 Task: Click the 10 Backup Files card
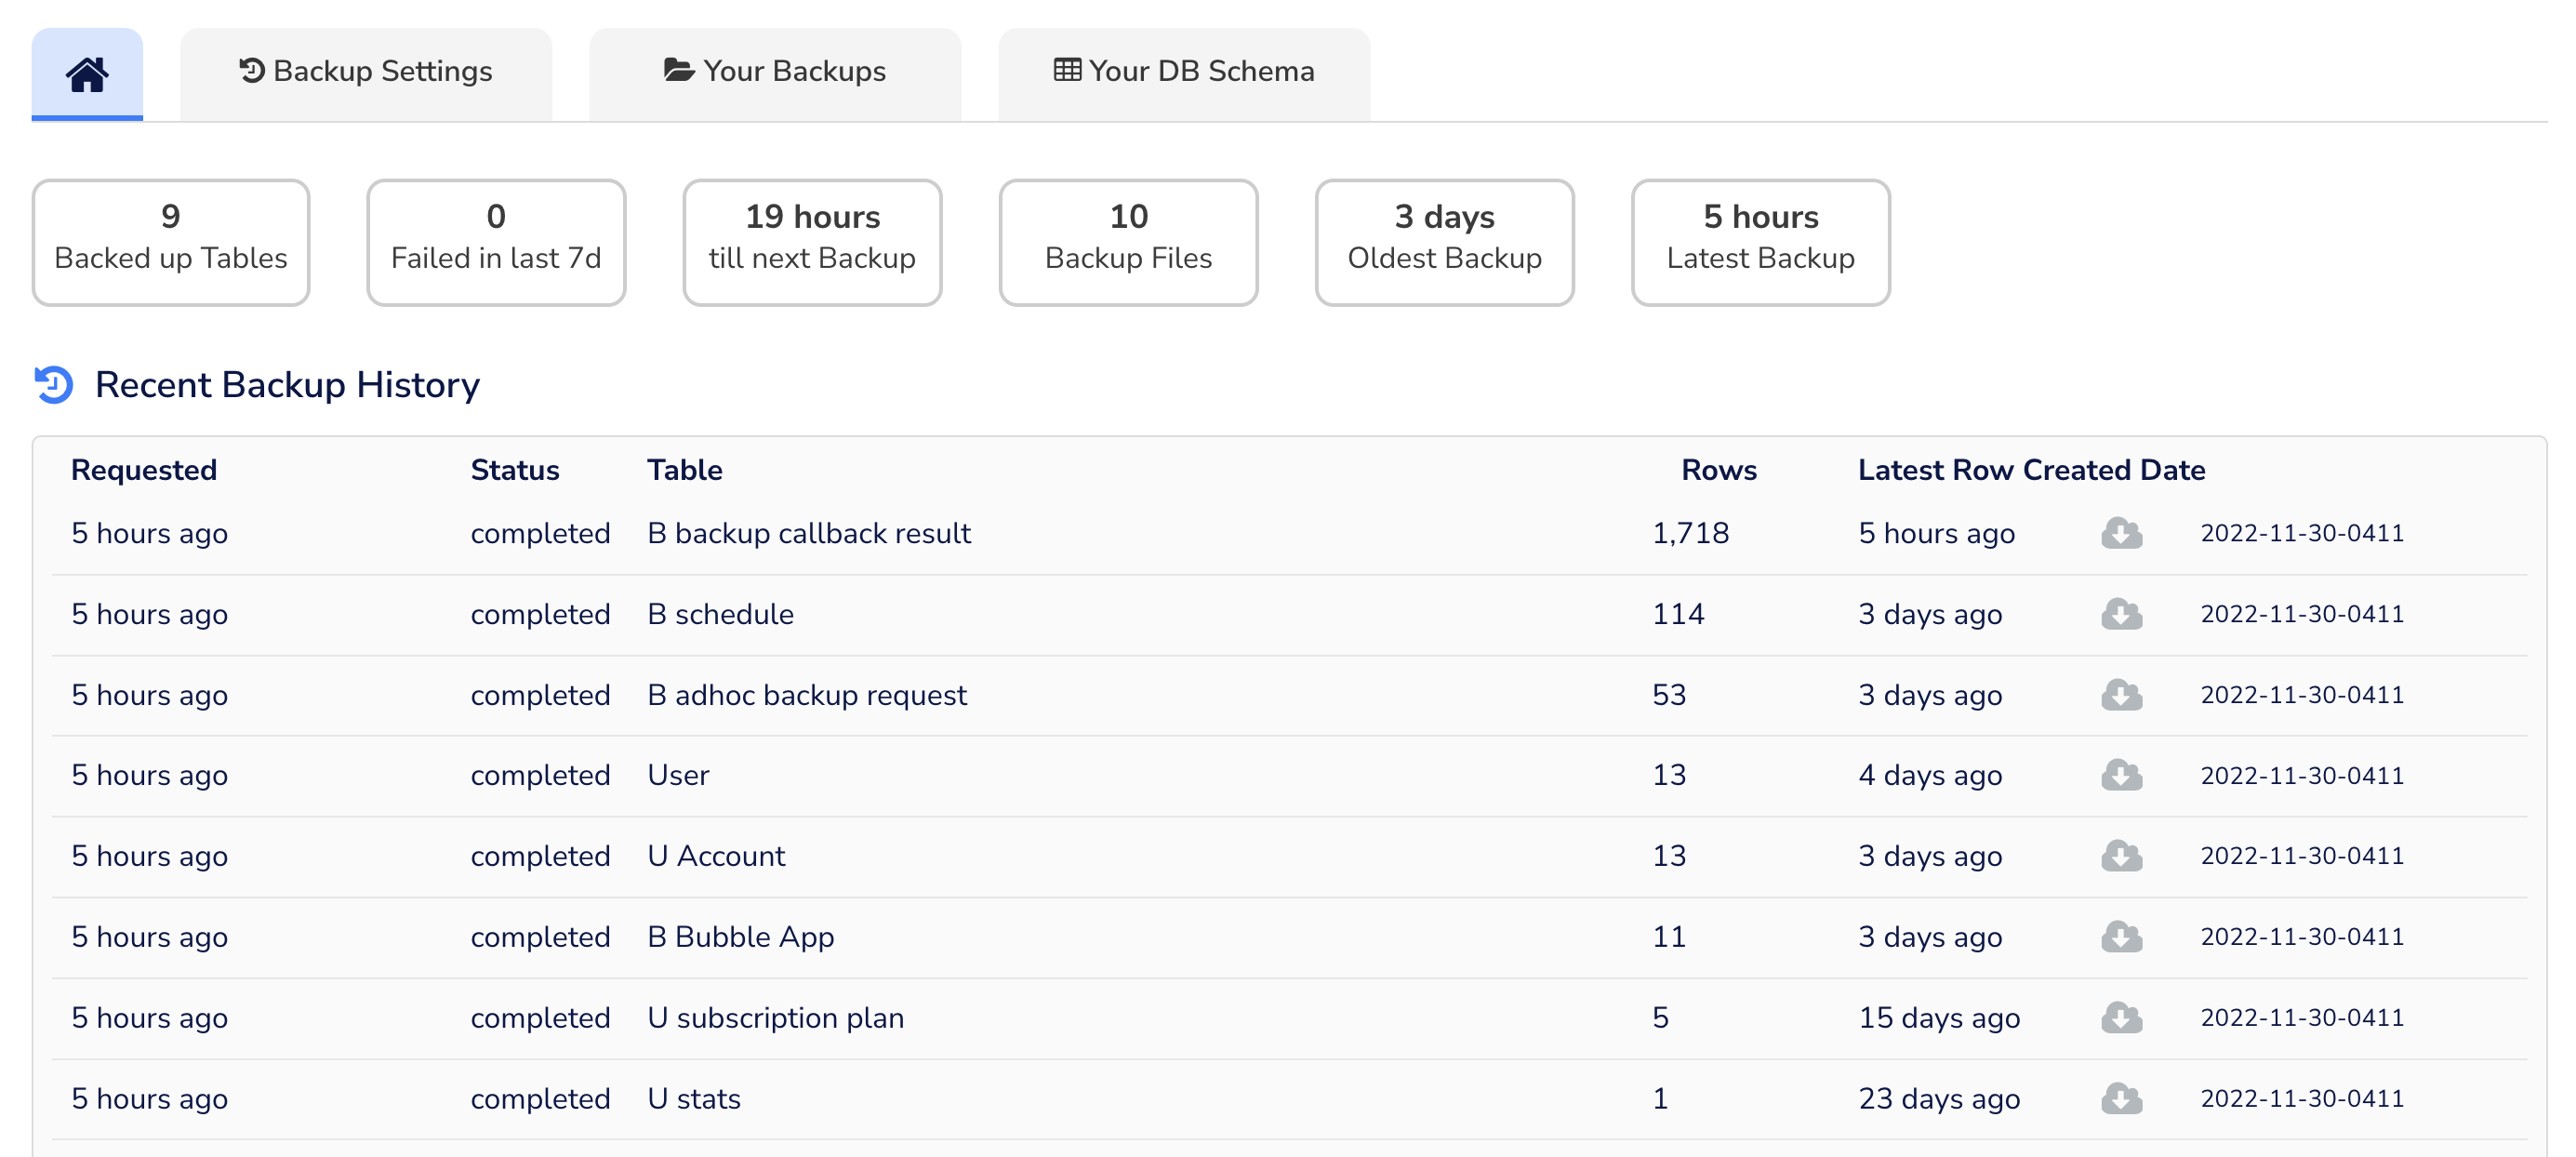(x=1128, y=242)
